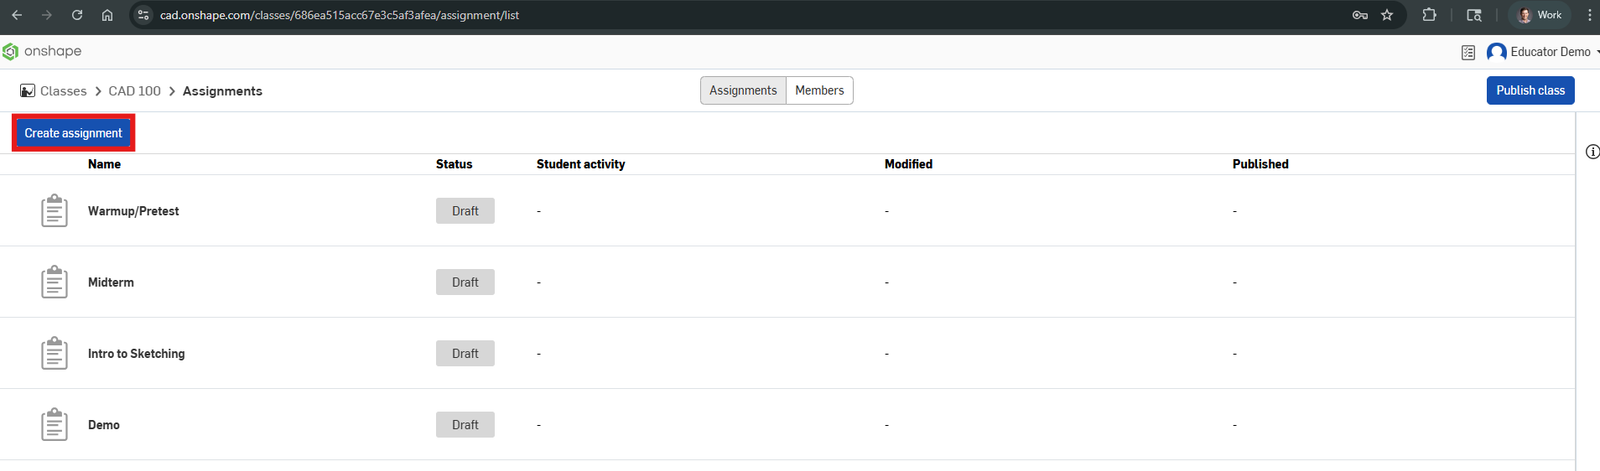Reload the page
Viewport: 1600px width, 471px height.
[77, 15]
